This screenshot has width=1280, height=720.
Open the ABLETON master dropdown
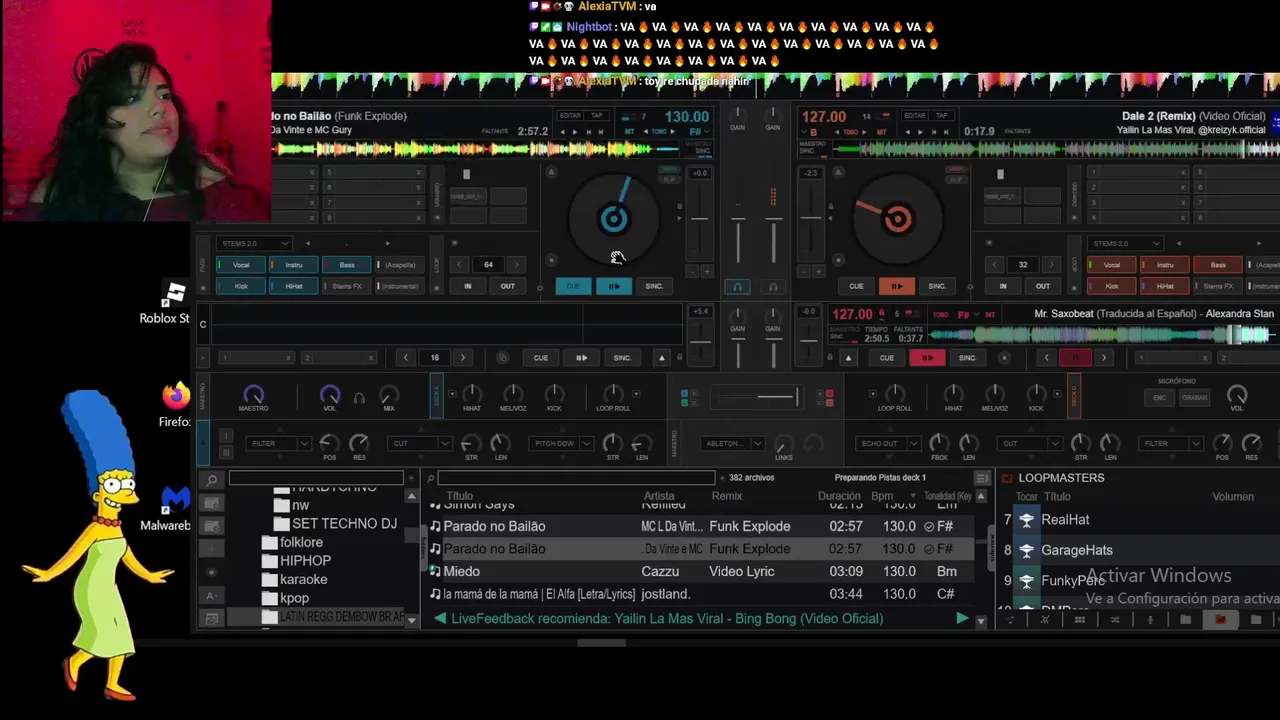pos(731,443)
